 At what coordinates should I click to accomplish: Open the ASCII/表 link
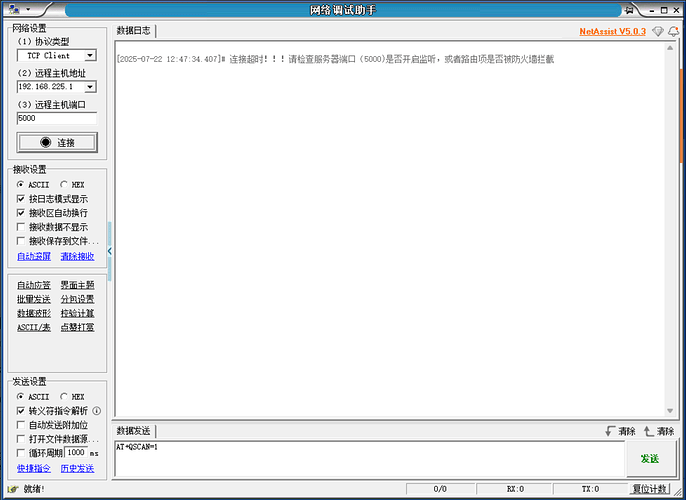click(x=34, y=327)
